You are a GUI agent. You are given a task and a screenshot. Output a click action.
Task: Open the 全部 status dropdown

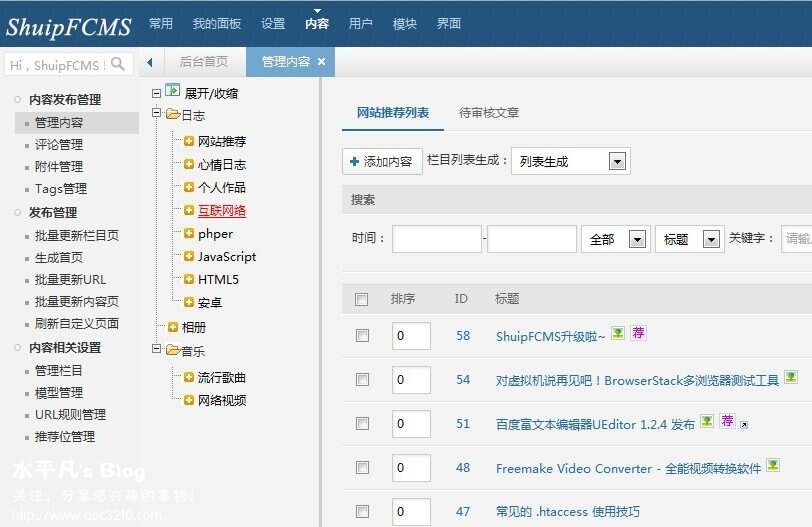point(615,239)
